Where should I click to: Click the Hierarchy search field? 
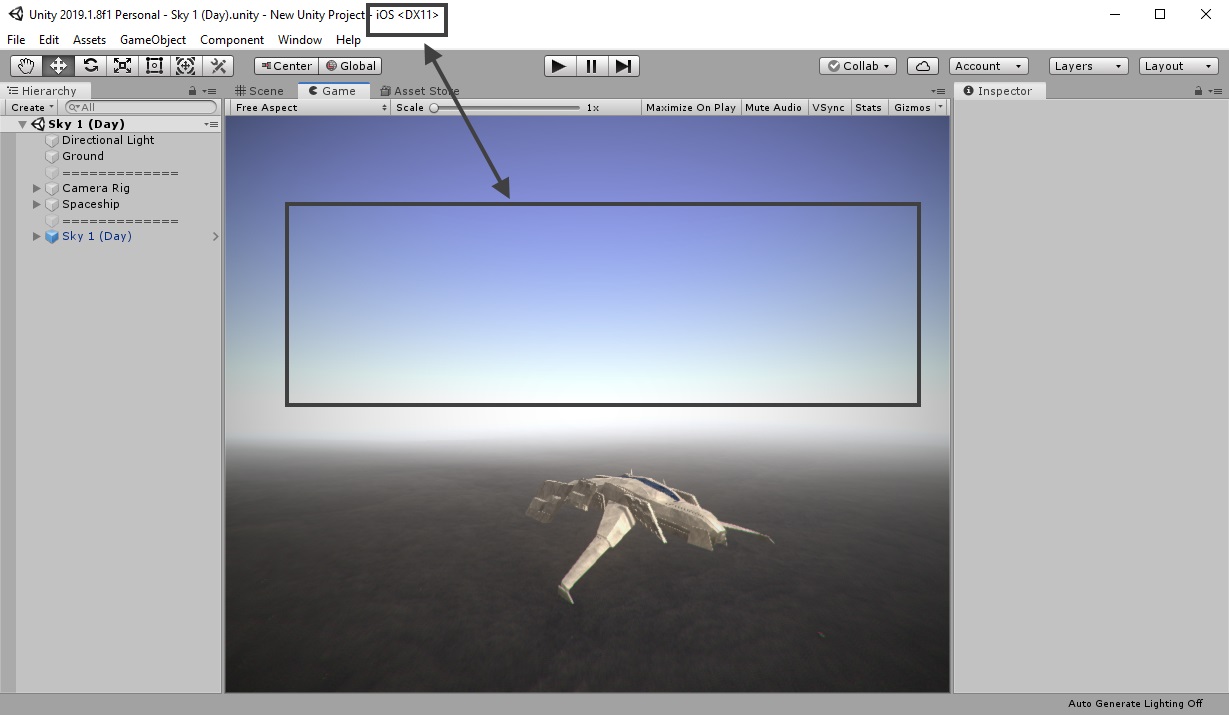pos(140,106)
